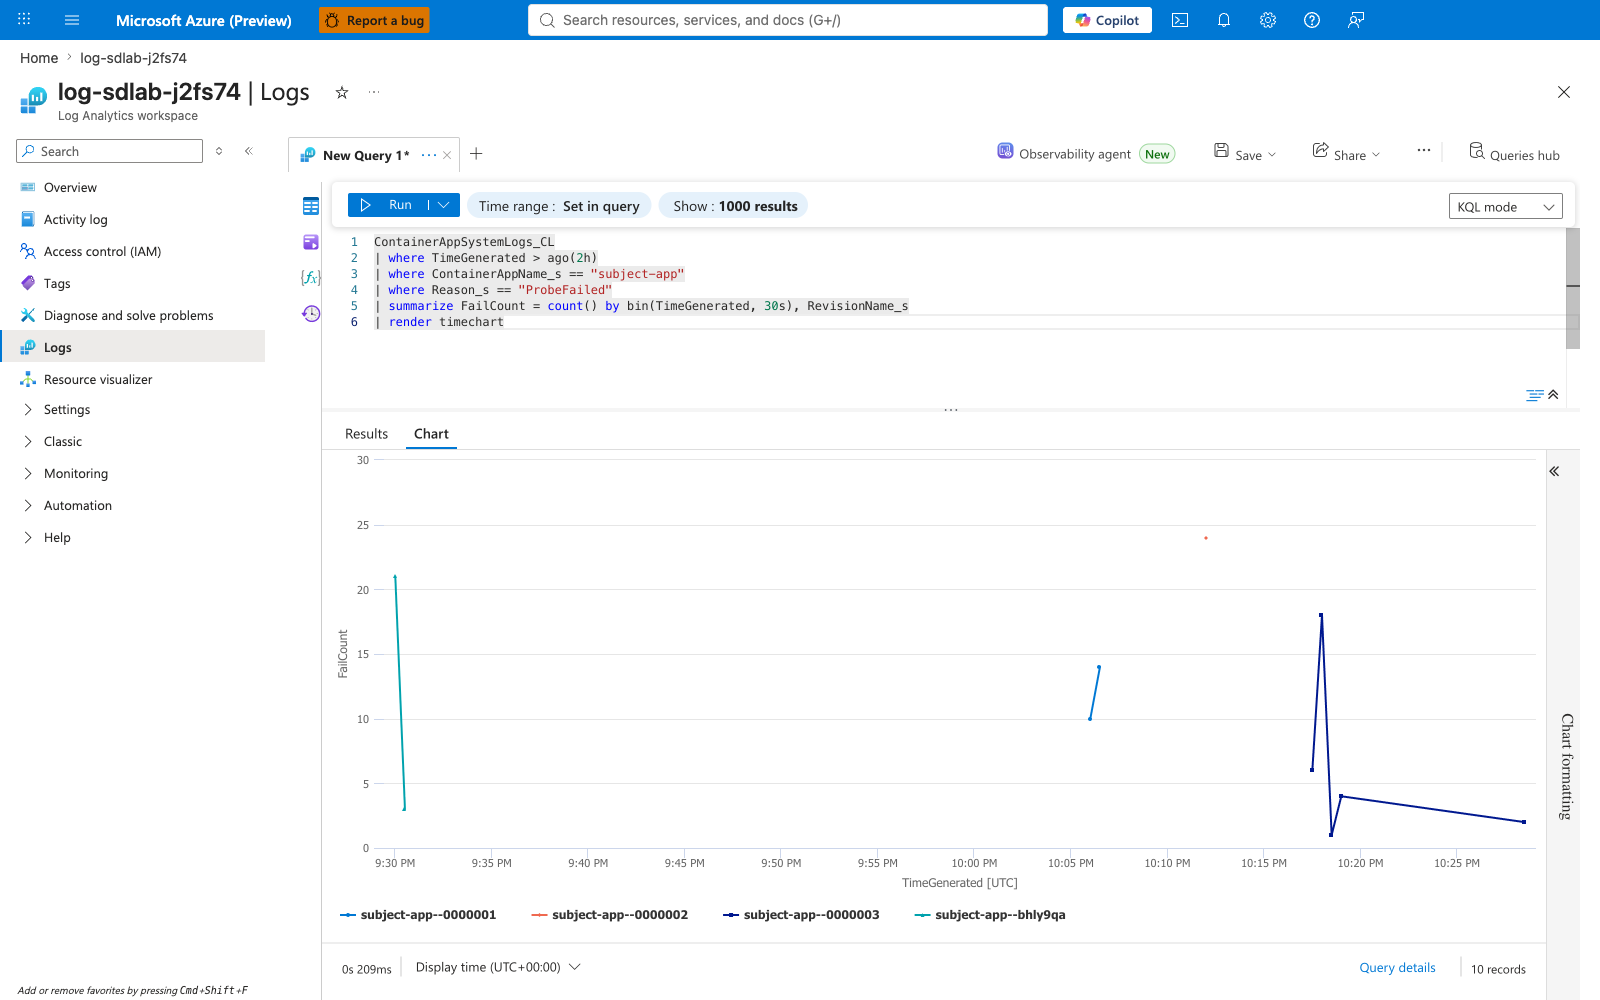
Task: Close the New Query 1 tab
Action: [x=447, y=155]
